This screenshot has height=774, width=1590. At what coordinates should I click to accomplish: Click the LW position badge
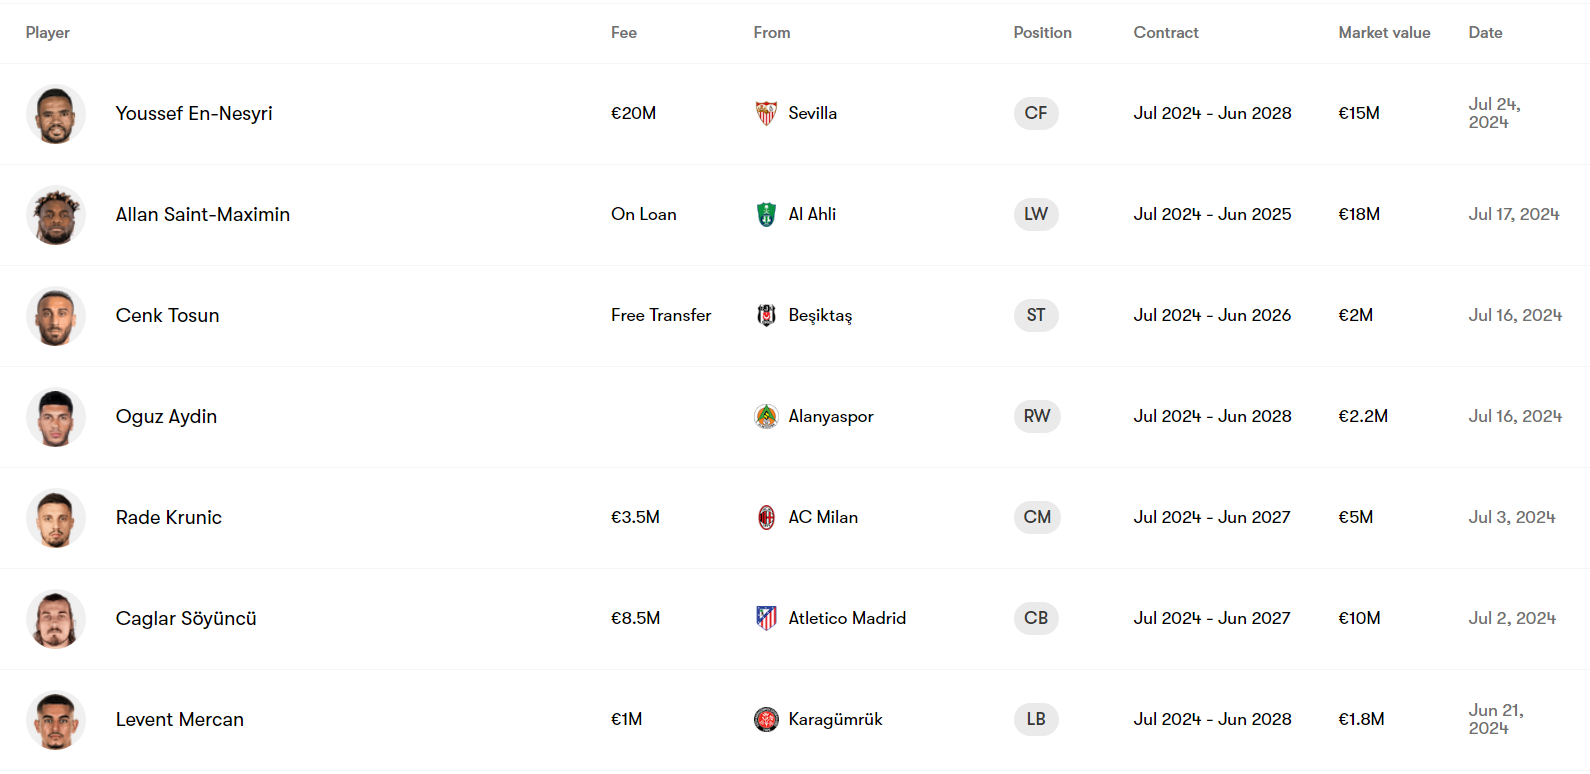point(1036,214)
